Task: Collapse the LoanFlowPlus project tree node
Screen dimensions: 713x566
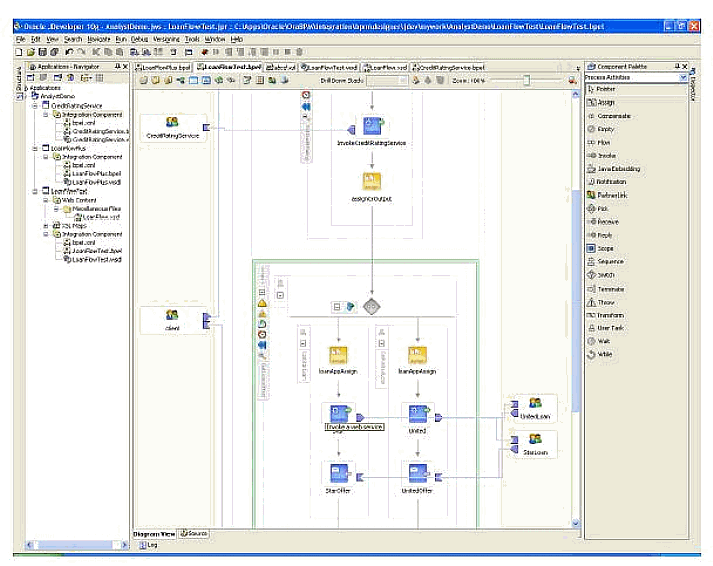Action: point(36,148)
